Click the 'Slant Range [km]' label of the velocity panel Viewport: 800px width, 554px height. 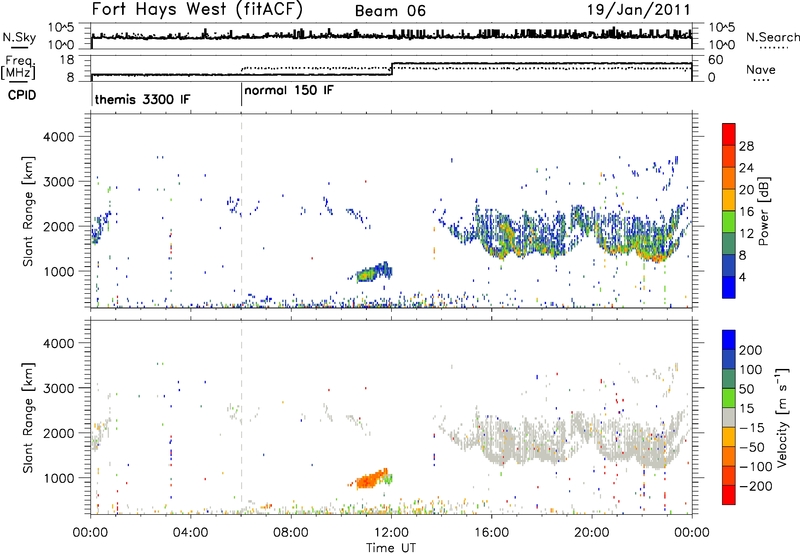(x=28, y=417)
